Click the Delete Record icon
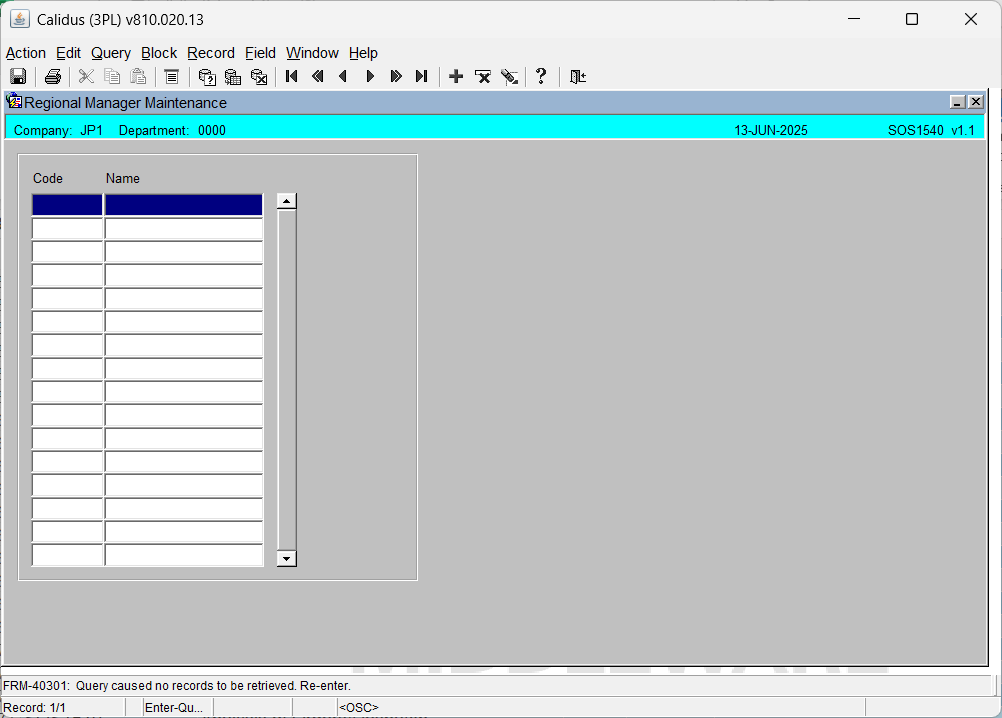 point(482,77)
